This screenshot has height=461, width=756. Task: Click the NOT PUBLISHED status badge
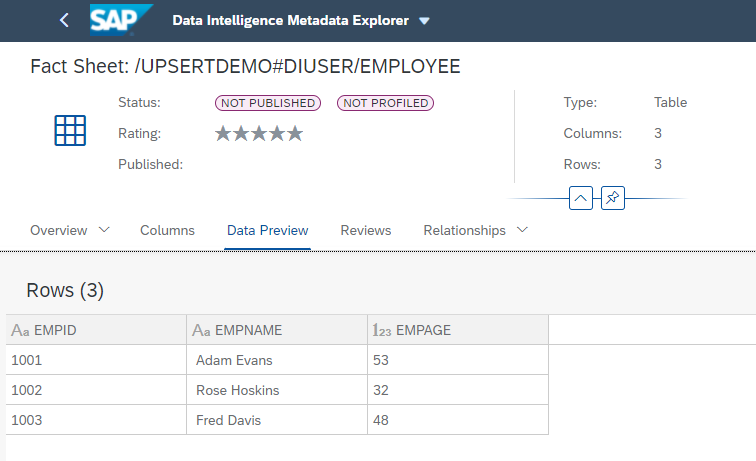coord(267,103)
